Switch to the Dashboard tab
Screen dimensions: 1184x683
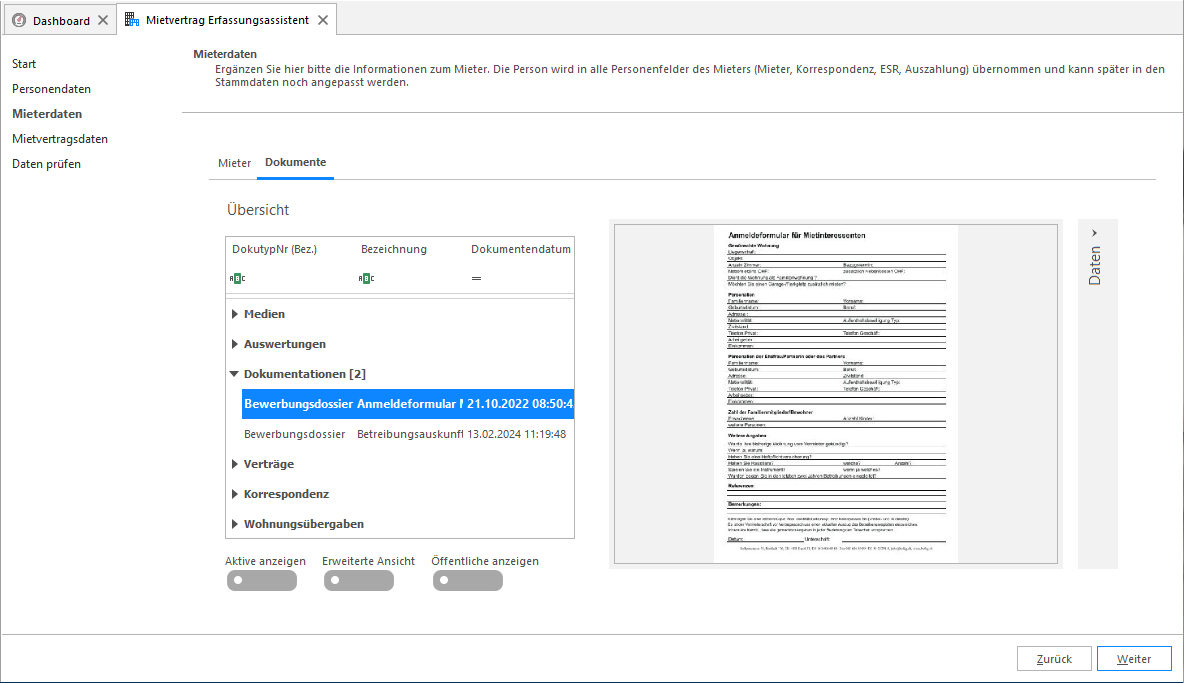click(61, 20)
